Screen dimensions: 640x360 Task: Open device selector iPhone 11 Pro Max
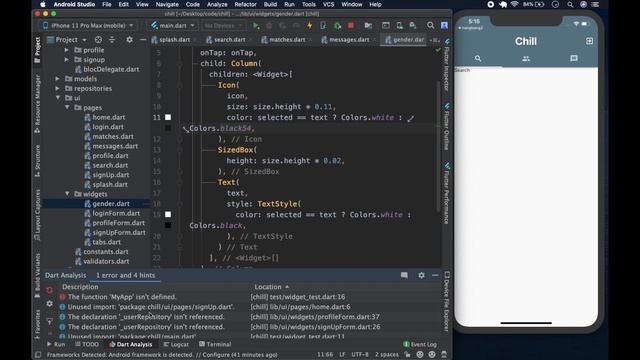point(88,25)
